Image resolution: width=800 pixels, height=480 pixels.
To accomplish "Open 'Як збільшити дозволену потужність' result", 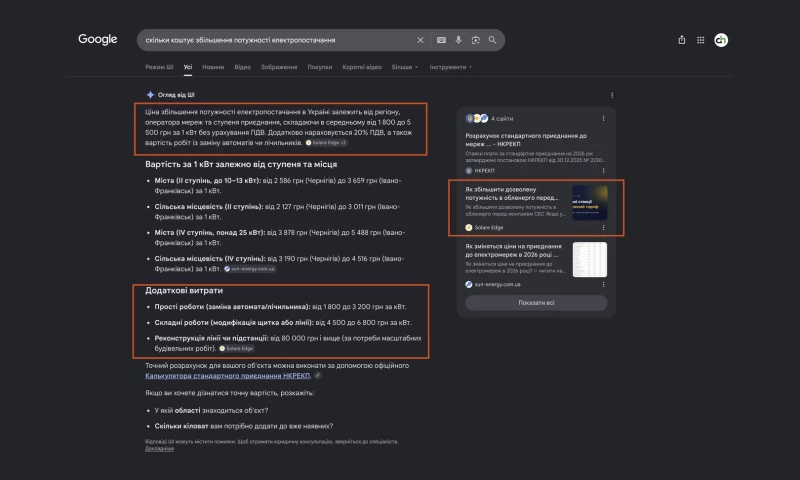I will 511,193.
